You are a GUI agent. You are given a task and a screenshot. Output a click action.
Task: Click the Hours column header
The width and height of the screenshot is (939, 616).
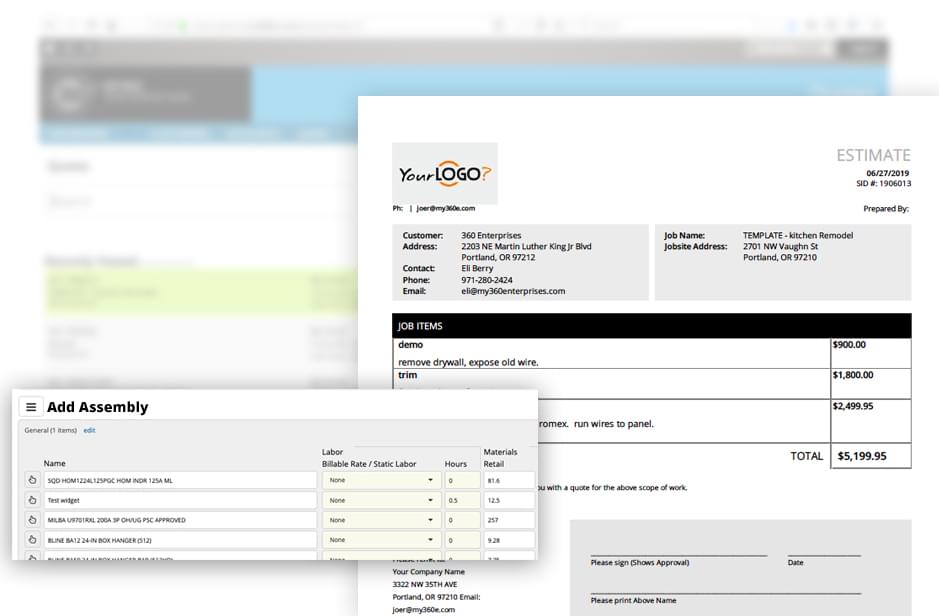pyautogui.click(x=456, y=464)
